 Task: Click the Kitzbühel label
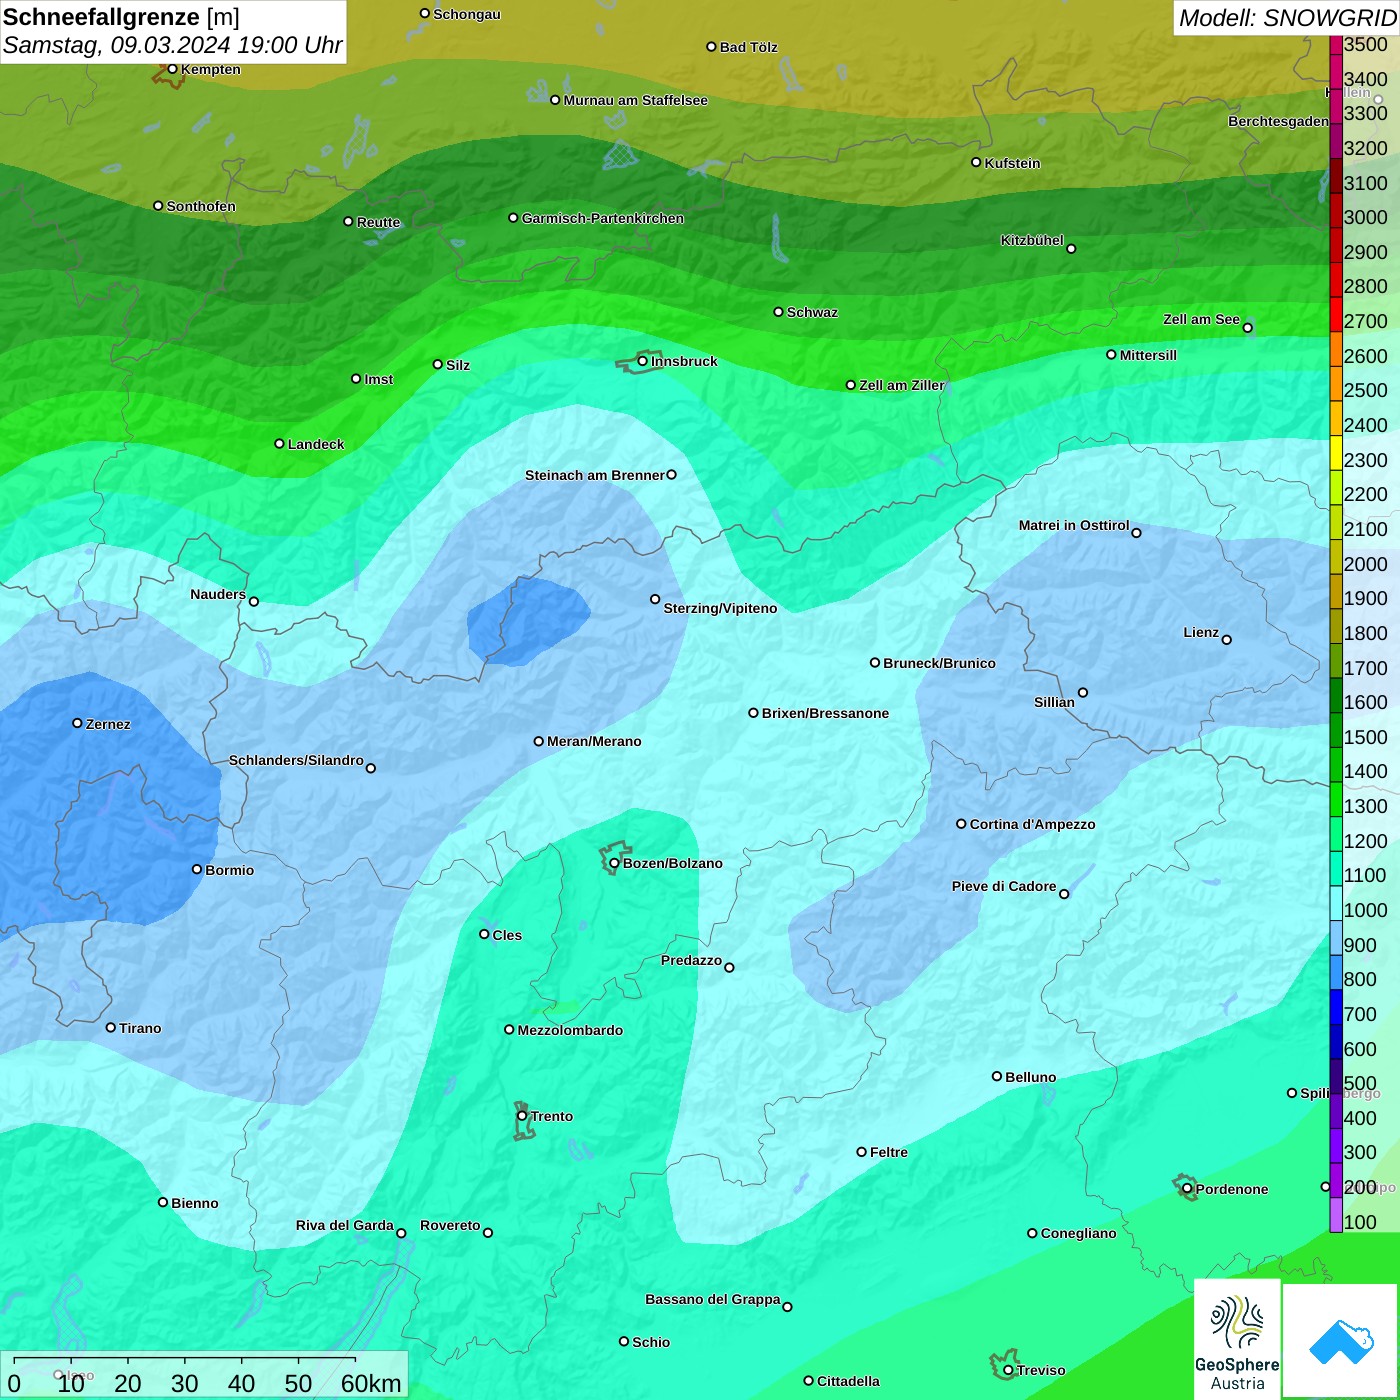(1032, 240)
